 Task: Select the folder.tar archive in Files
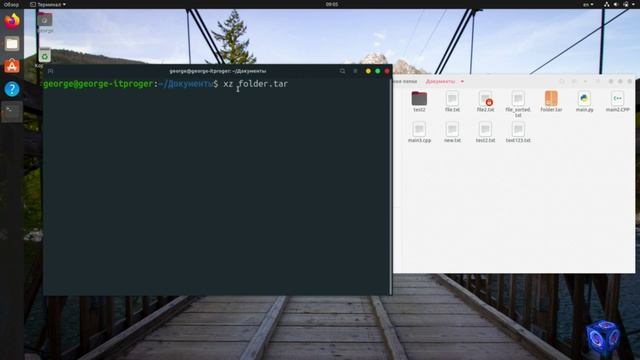click(551, 102)
